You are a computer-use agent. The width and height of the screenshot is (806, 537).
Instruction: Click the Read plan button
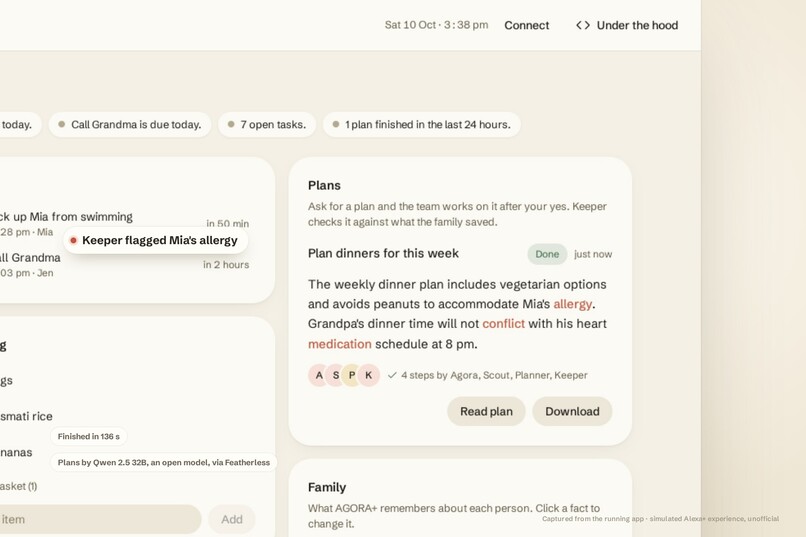coord(486,411)
